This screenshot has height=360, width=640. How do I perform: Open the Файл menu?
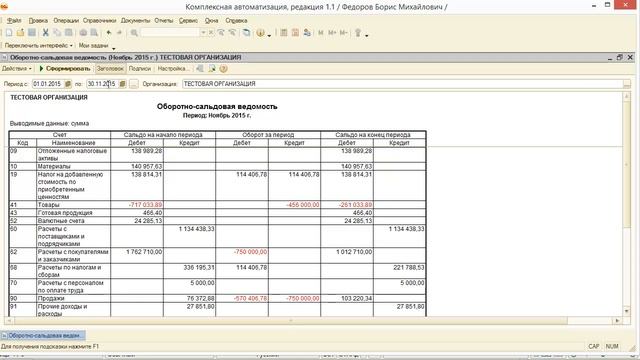14,20
